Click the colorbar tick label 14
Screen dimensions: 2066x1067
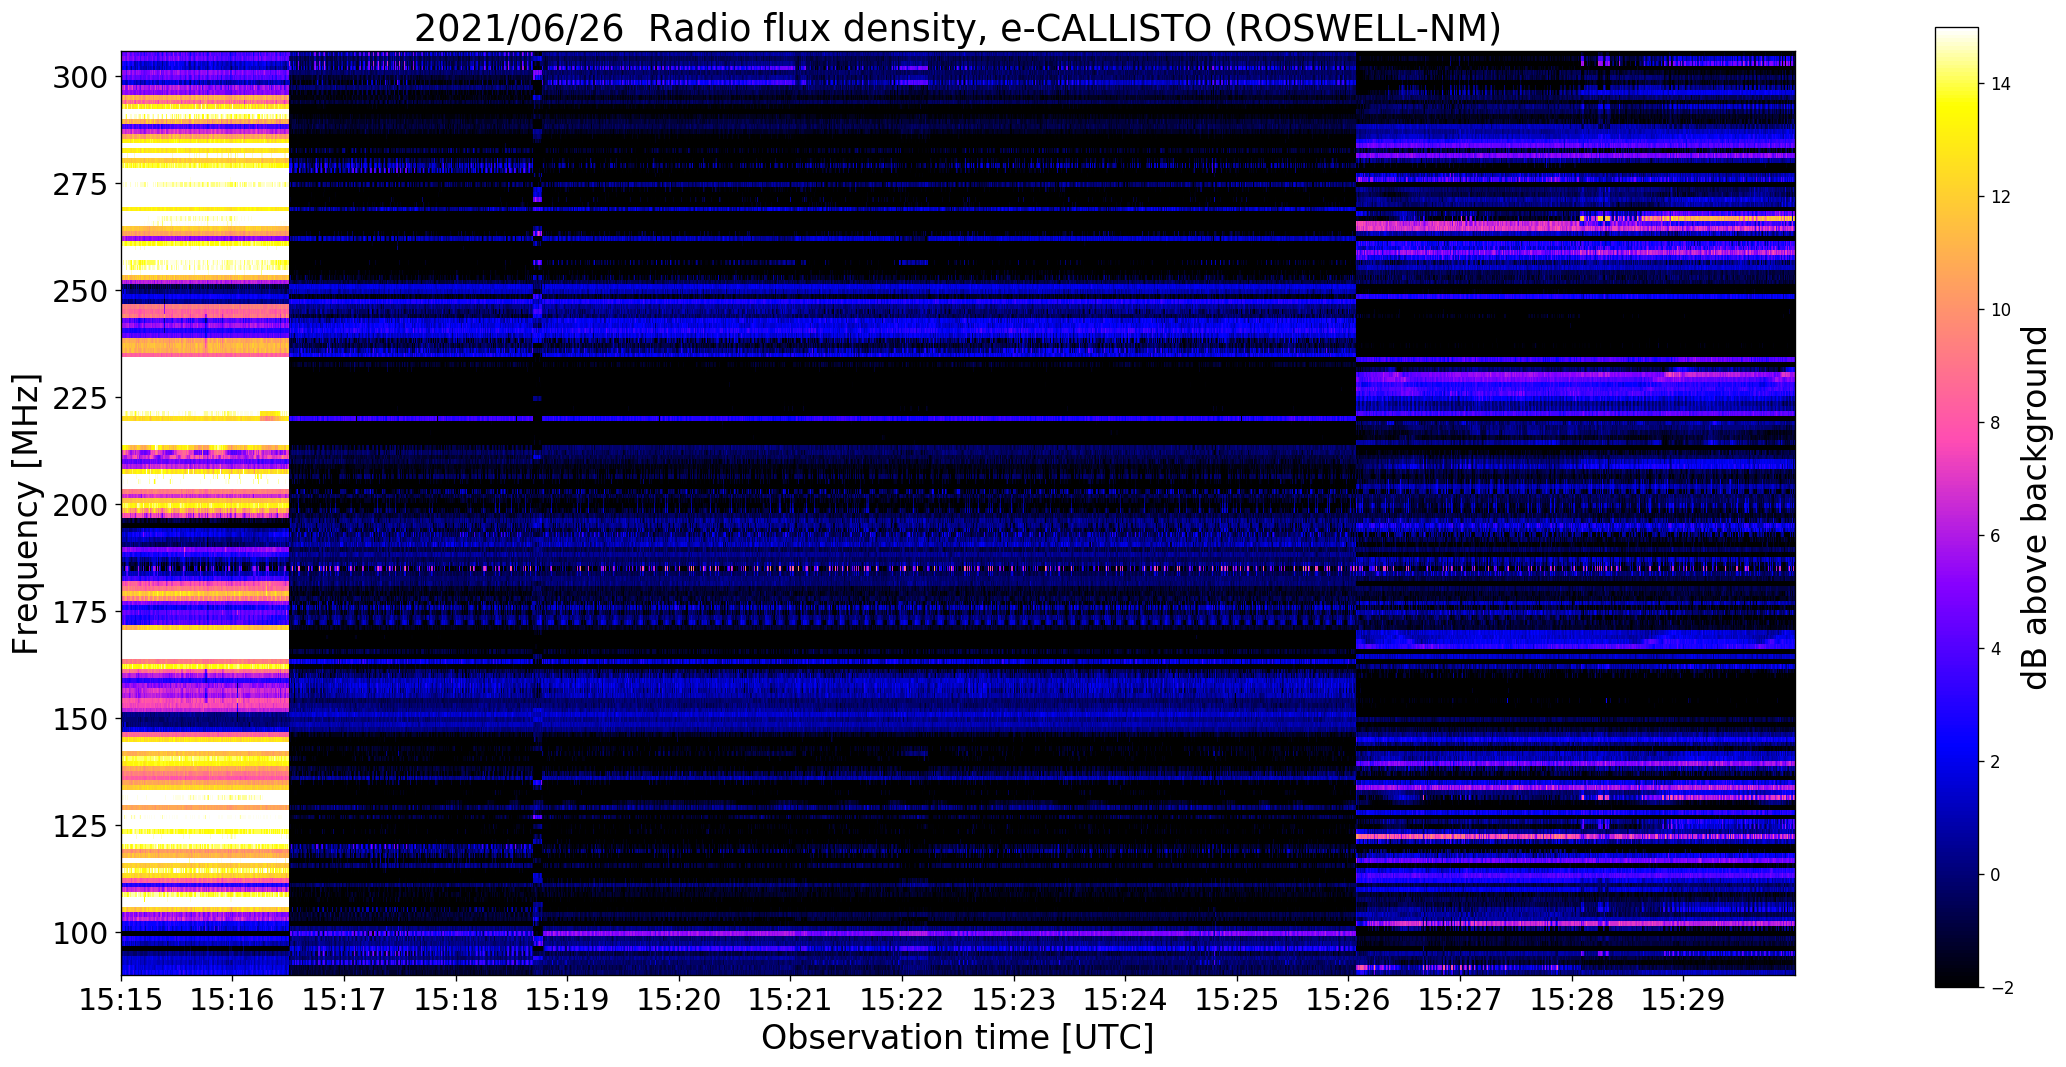(2001, 84)
